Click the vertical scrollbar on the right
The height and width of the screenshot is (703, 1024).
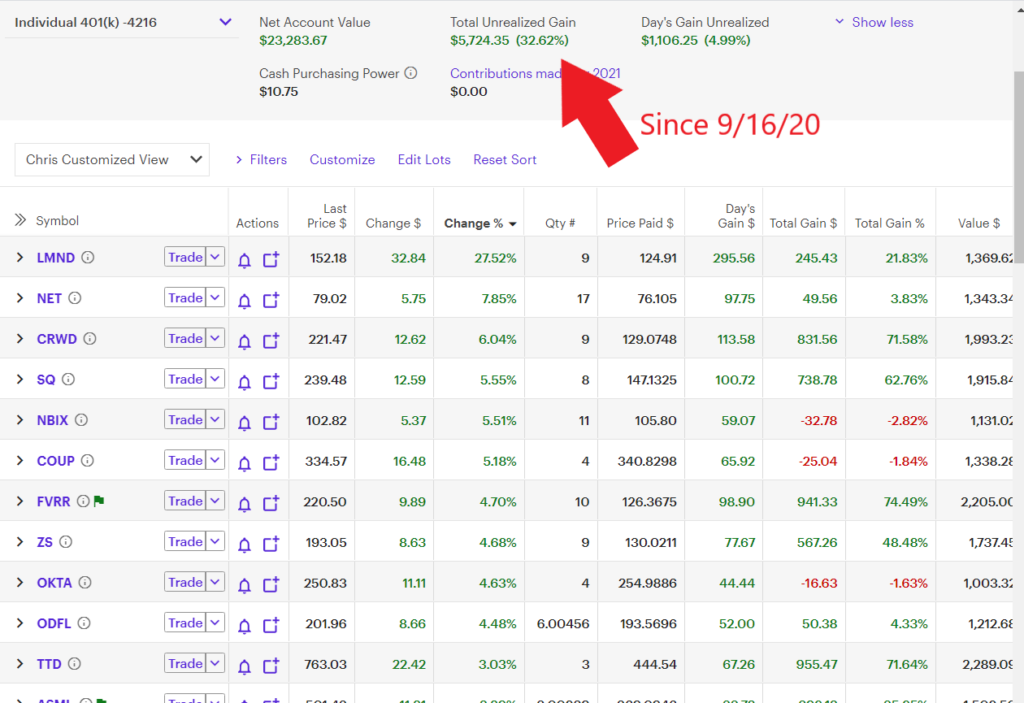(1018, 300)
